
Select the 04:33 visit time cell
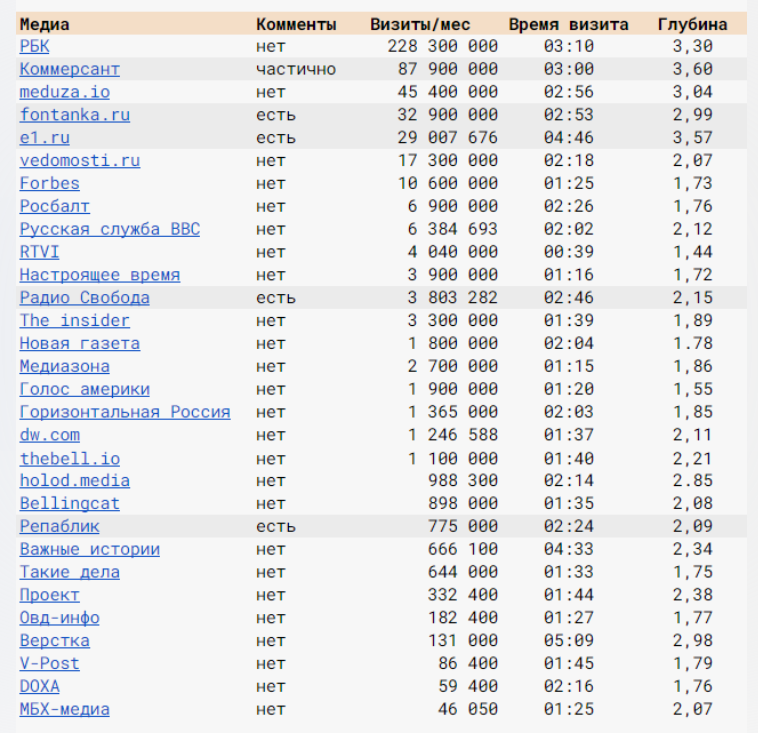568,549
